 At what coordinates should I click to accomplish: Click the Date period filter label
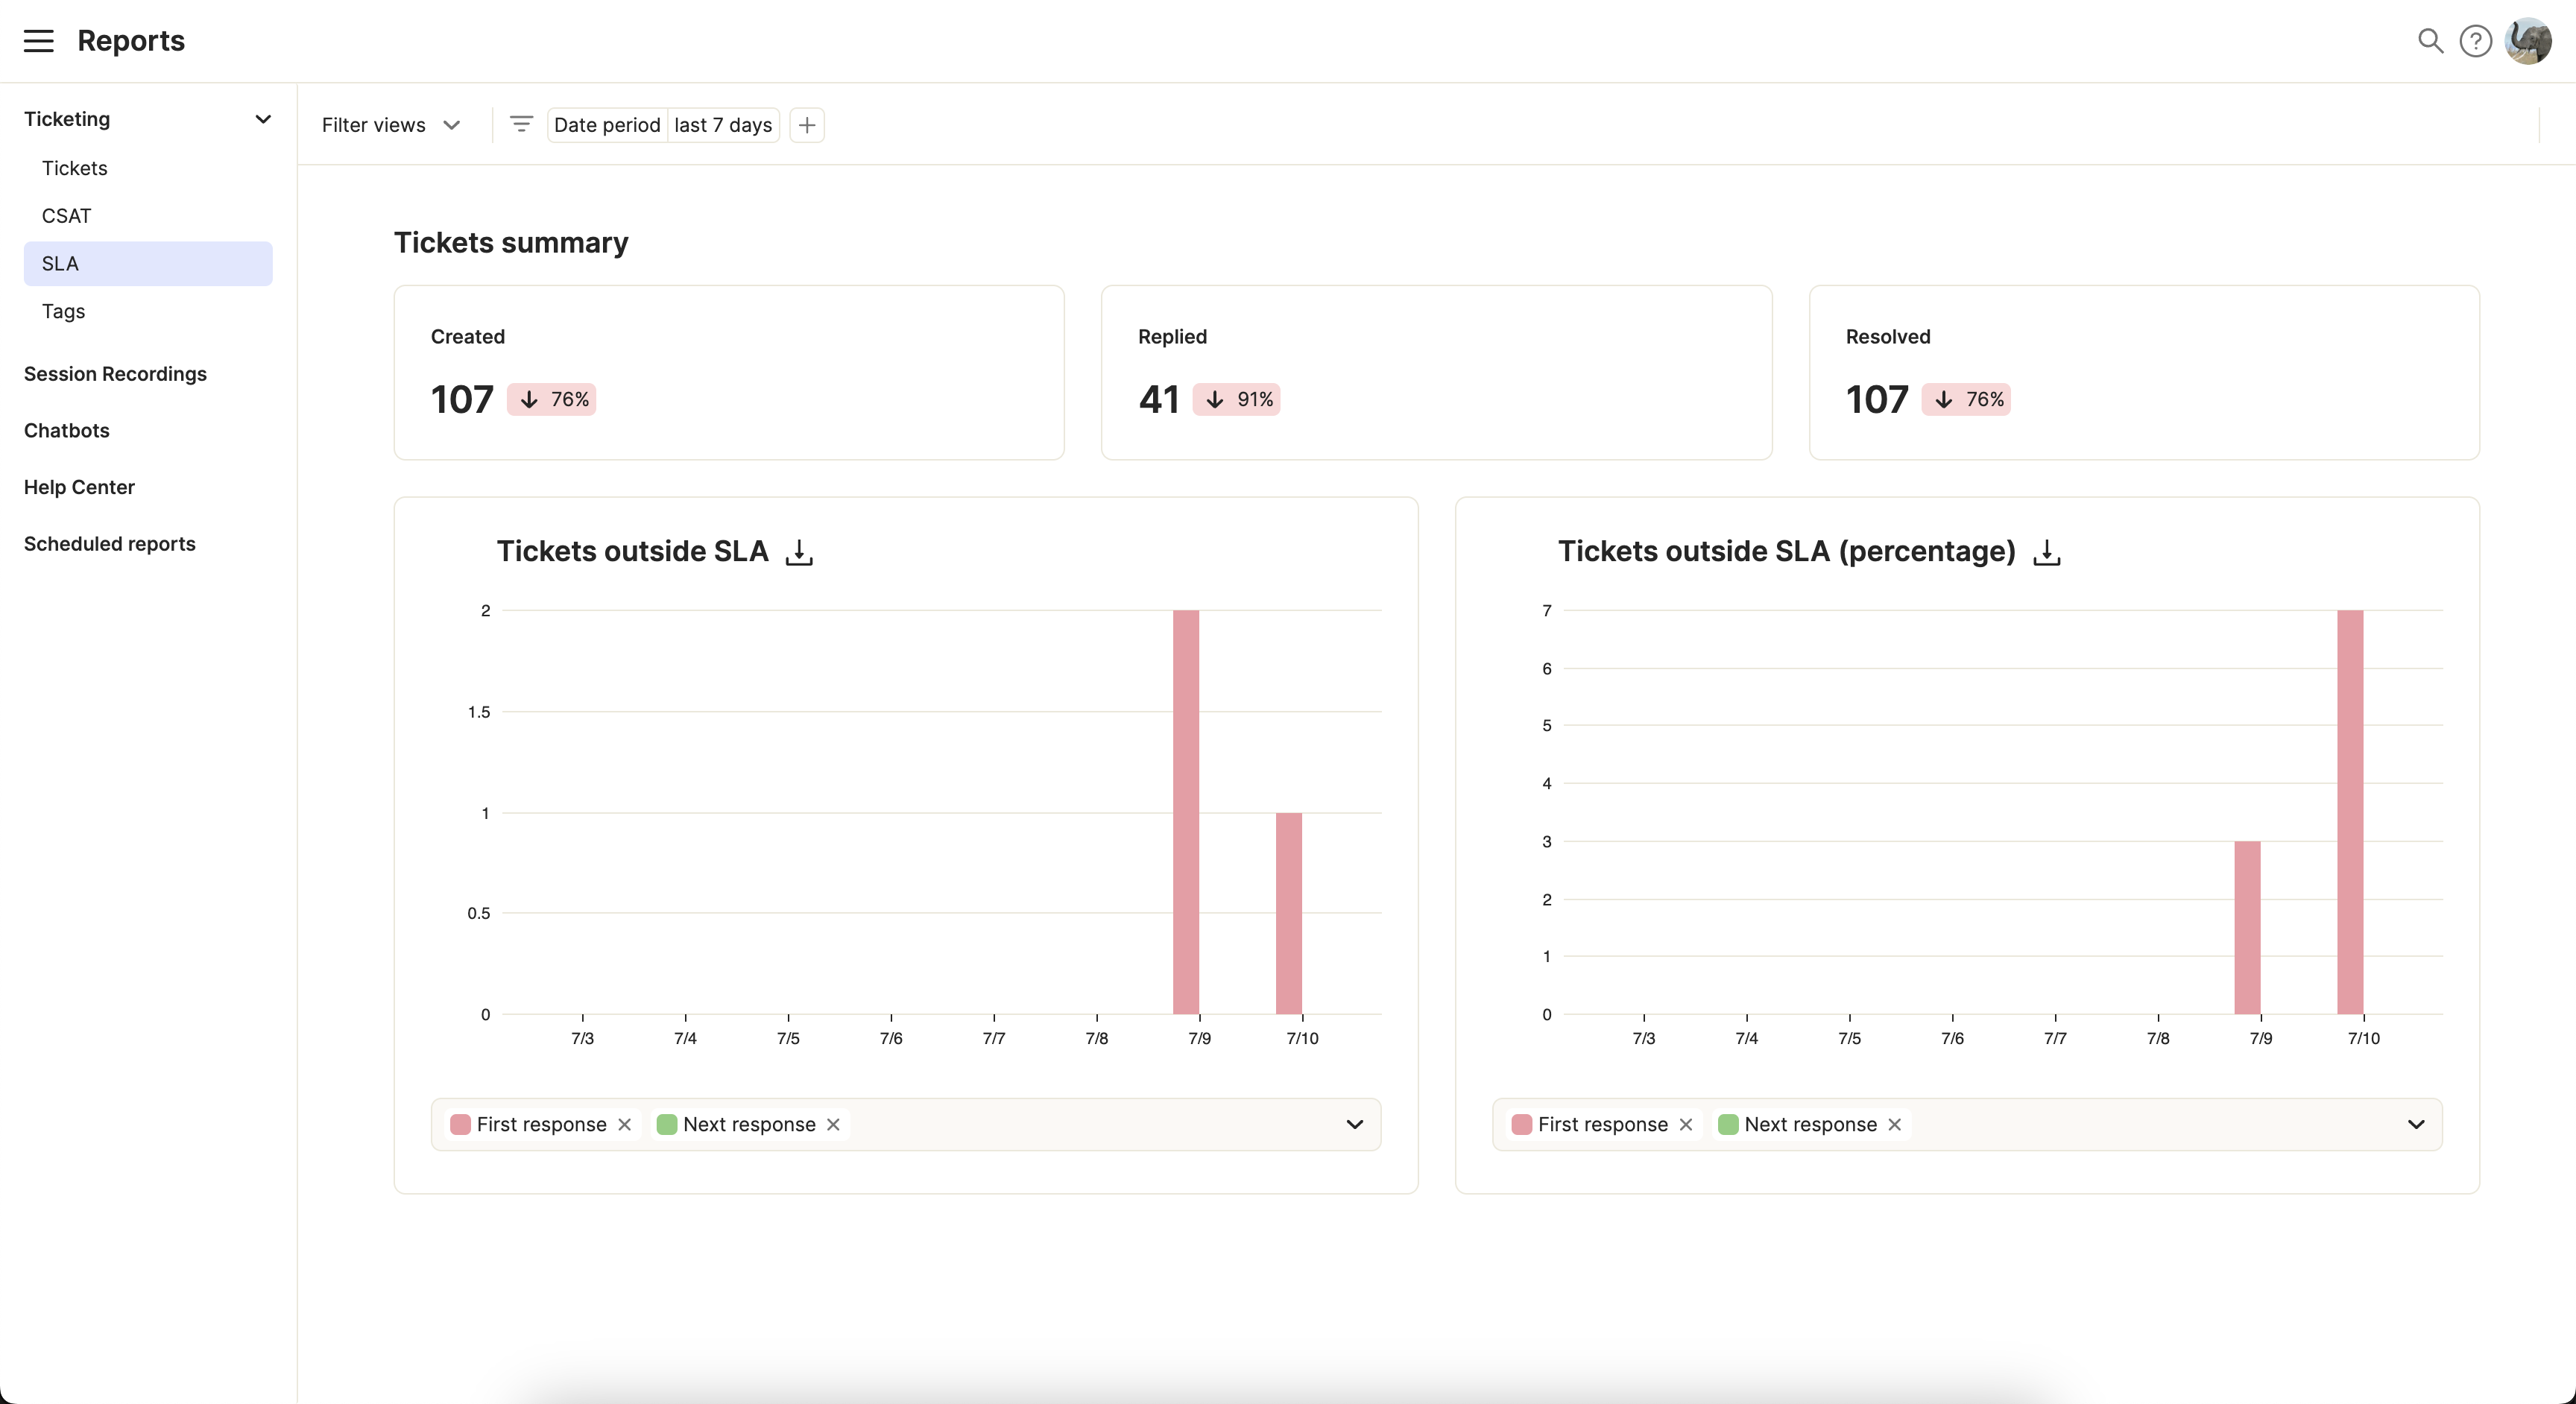pyautogui.click(x=607, y=125)
